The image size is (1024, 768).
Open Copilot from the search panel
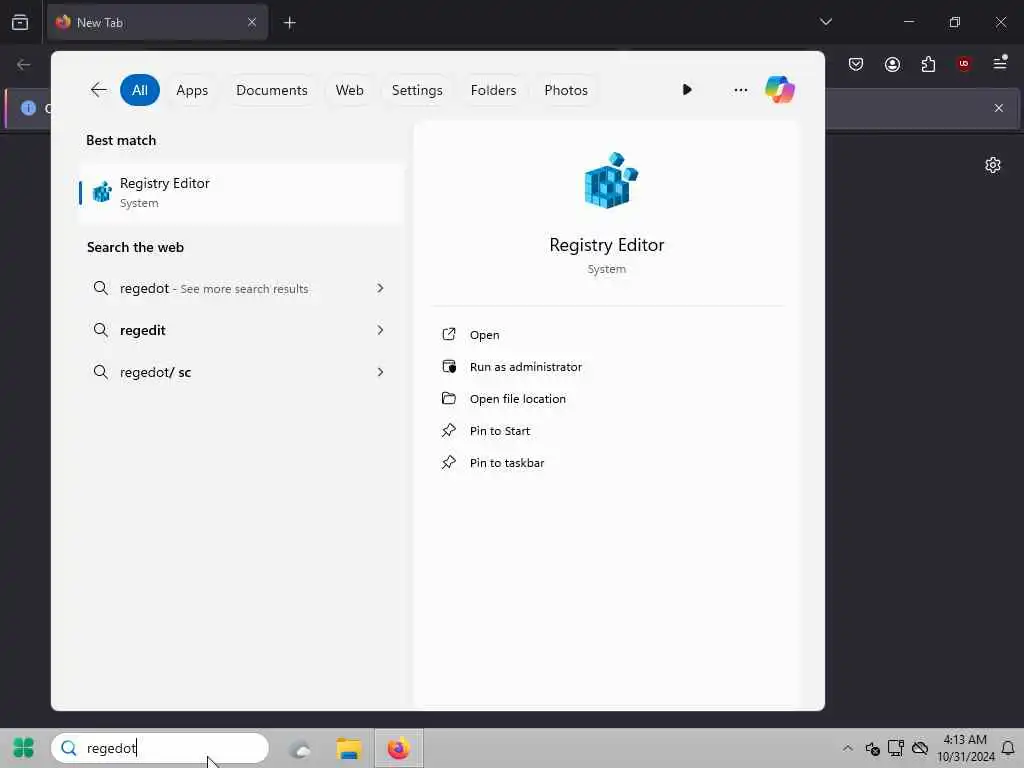point(780,89)
